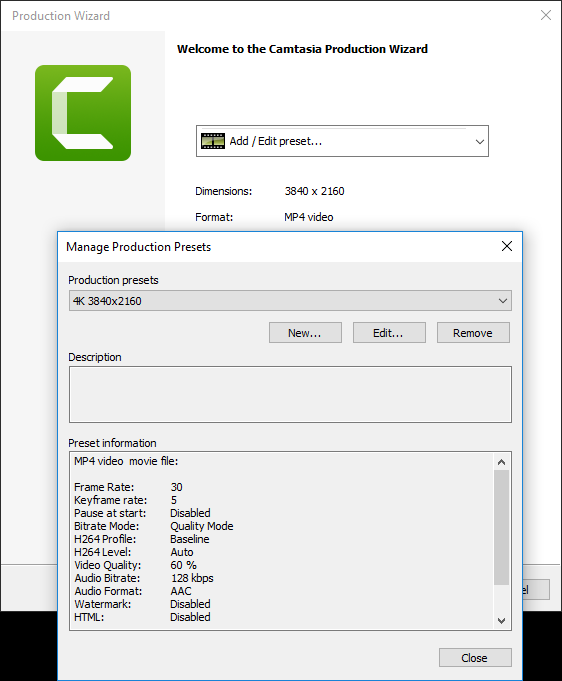This screenshot has width=562, height=681.
Task: Click 'H264 Profile:' Baseline row
Action: 142,539
